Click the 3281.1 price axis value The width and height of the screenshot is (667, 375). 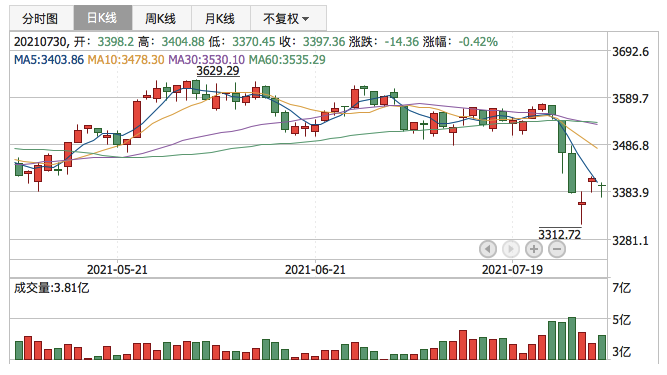pyautogui.click(x=630, y=241)
